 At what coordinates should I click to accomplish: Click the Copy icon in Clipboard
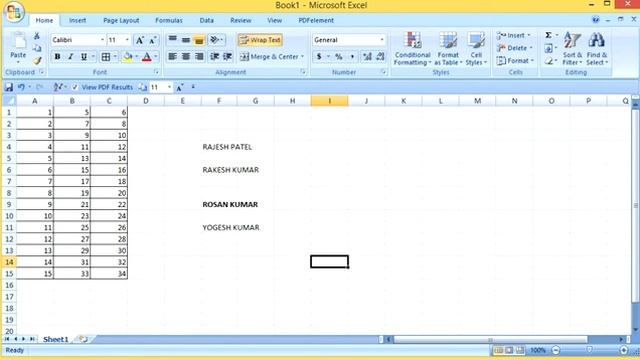point(37,48)
